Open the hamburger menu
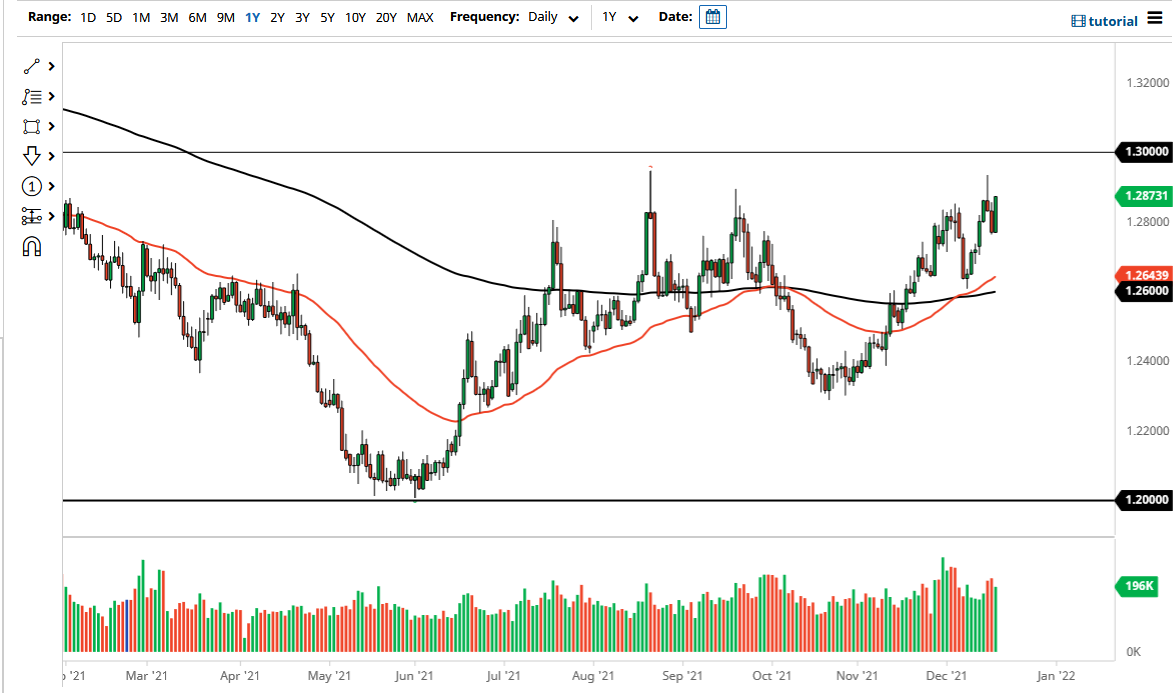The image size is (1175, 693). pyautogui.click(x=1153, y=19)
